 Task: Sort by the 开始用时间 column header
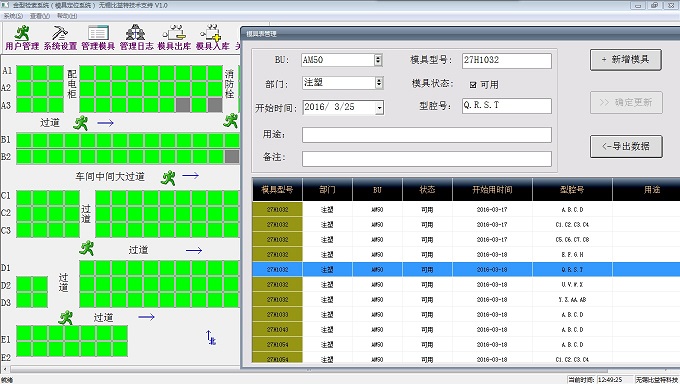492,190
